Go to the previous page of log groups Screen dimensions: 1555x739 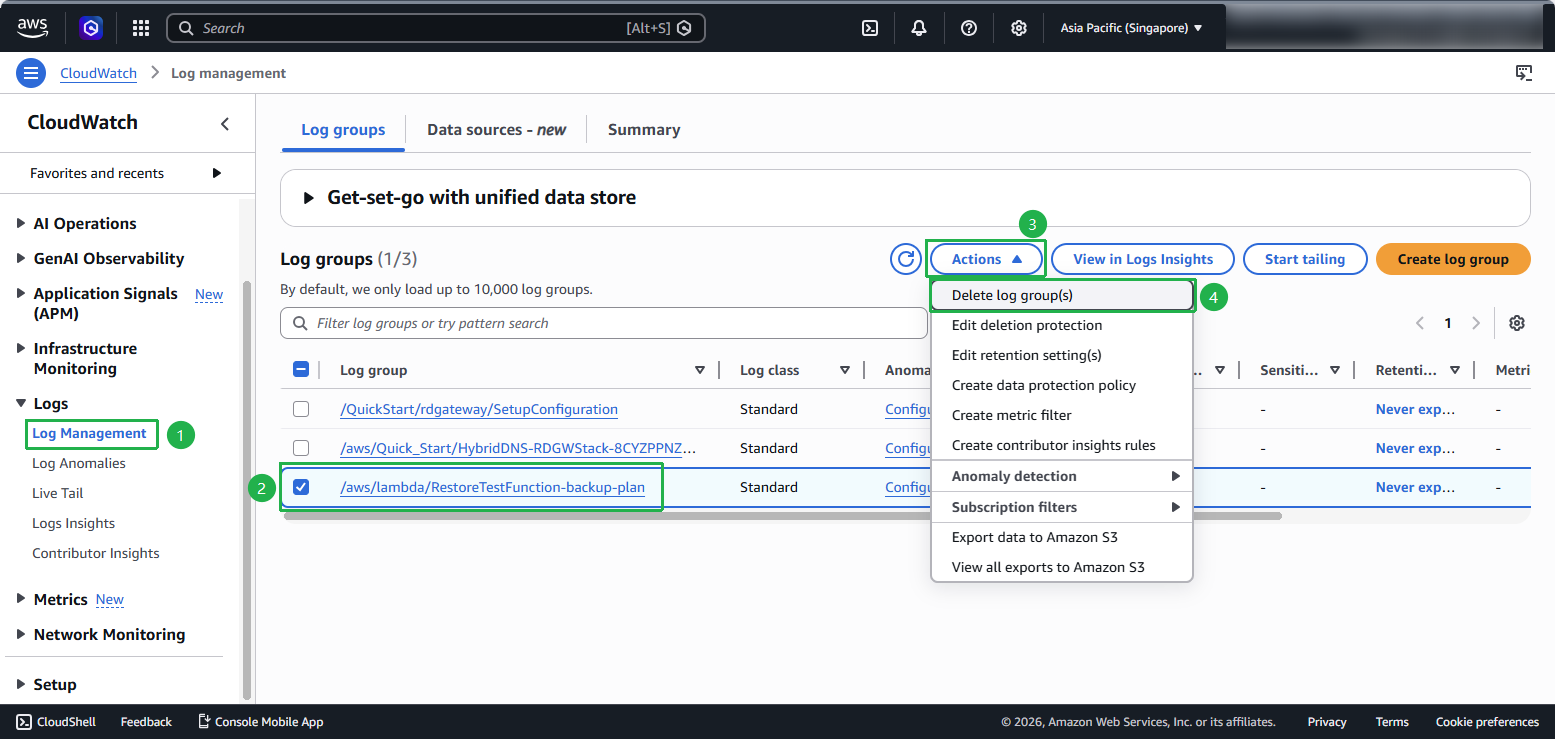[x=1419, y=323]
